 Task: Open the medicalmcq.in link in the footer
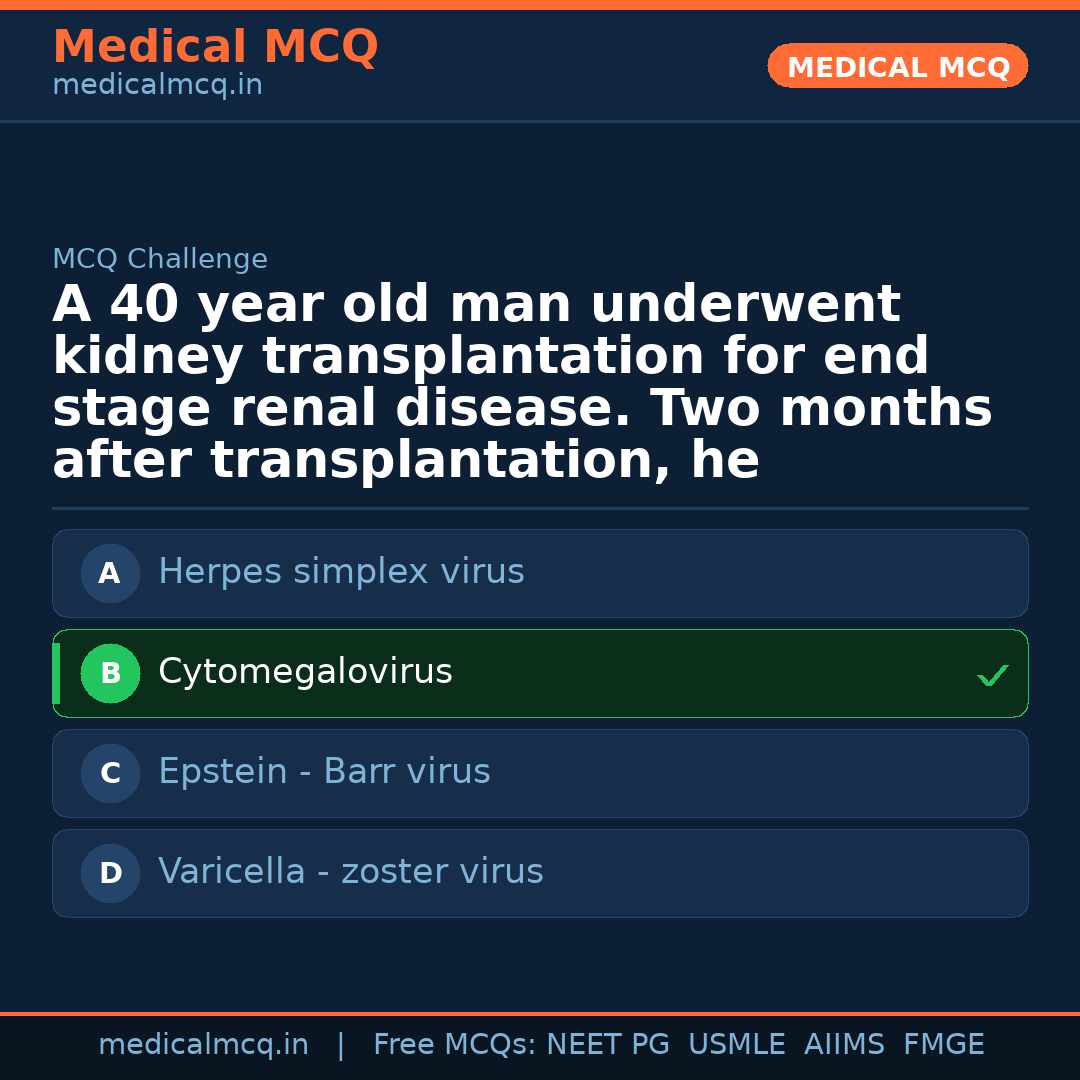pyautogui.click(x=203, y=1045)
